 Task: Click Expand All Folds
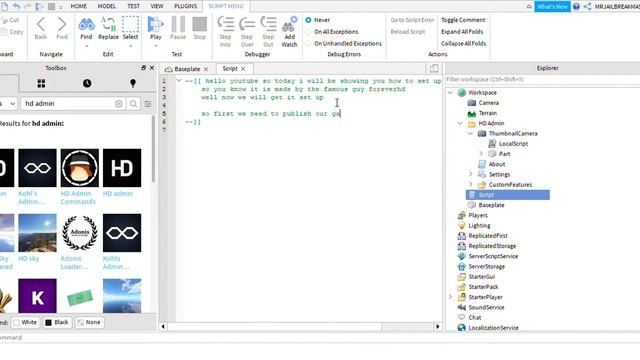pyautogui.click(x=462, y=31)
